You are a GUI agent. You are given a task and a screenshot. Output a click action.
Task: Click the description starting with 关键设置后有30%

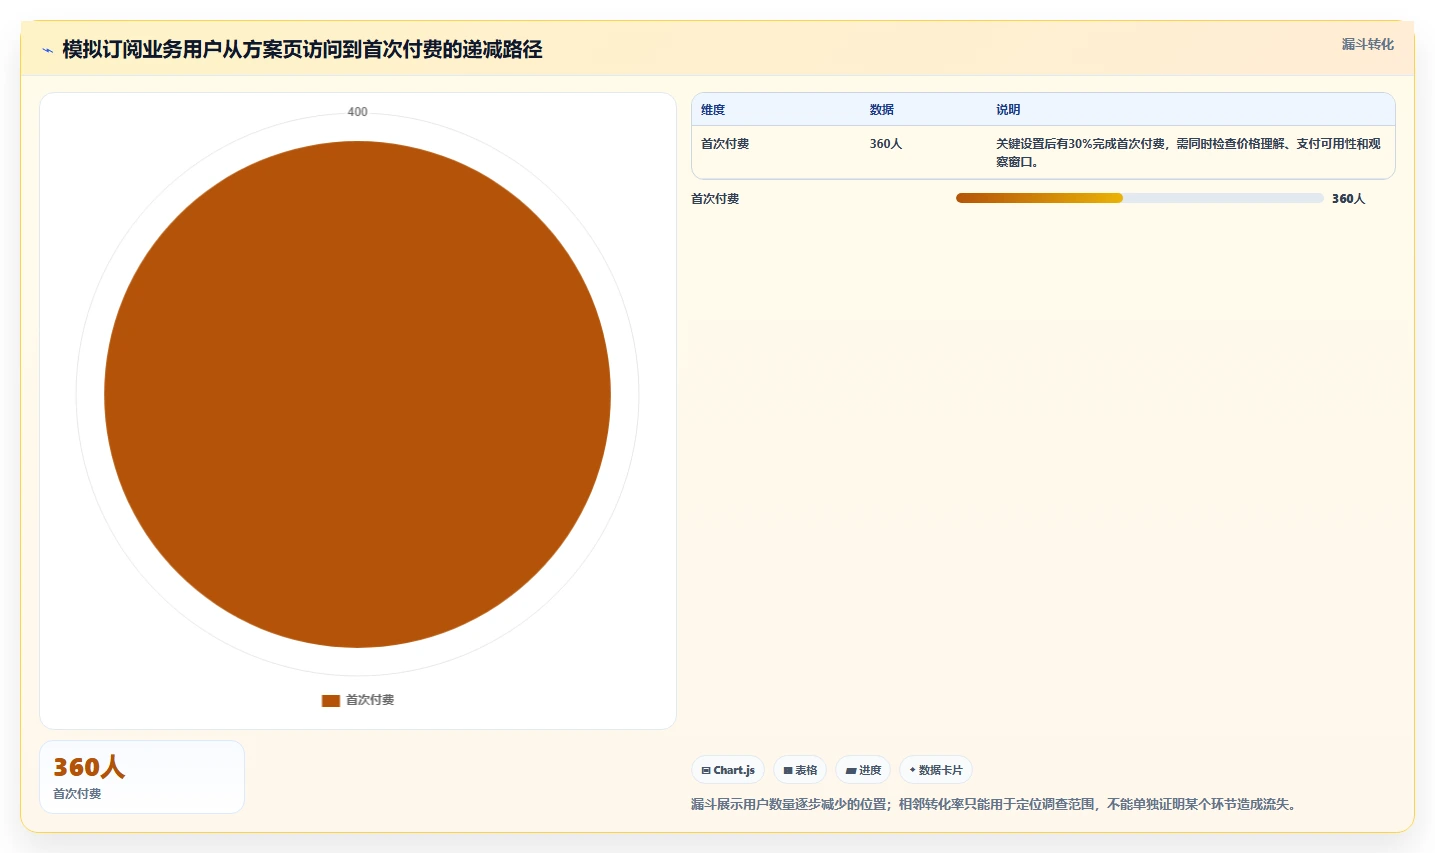coord(1188,153)
